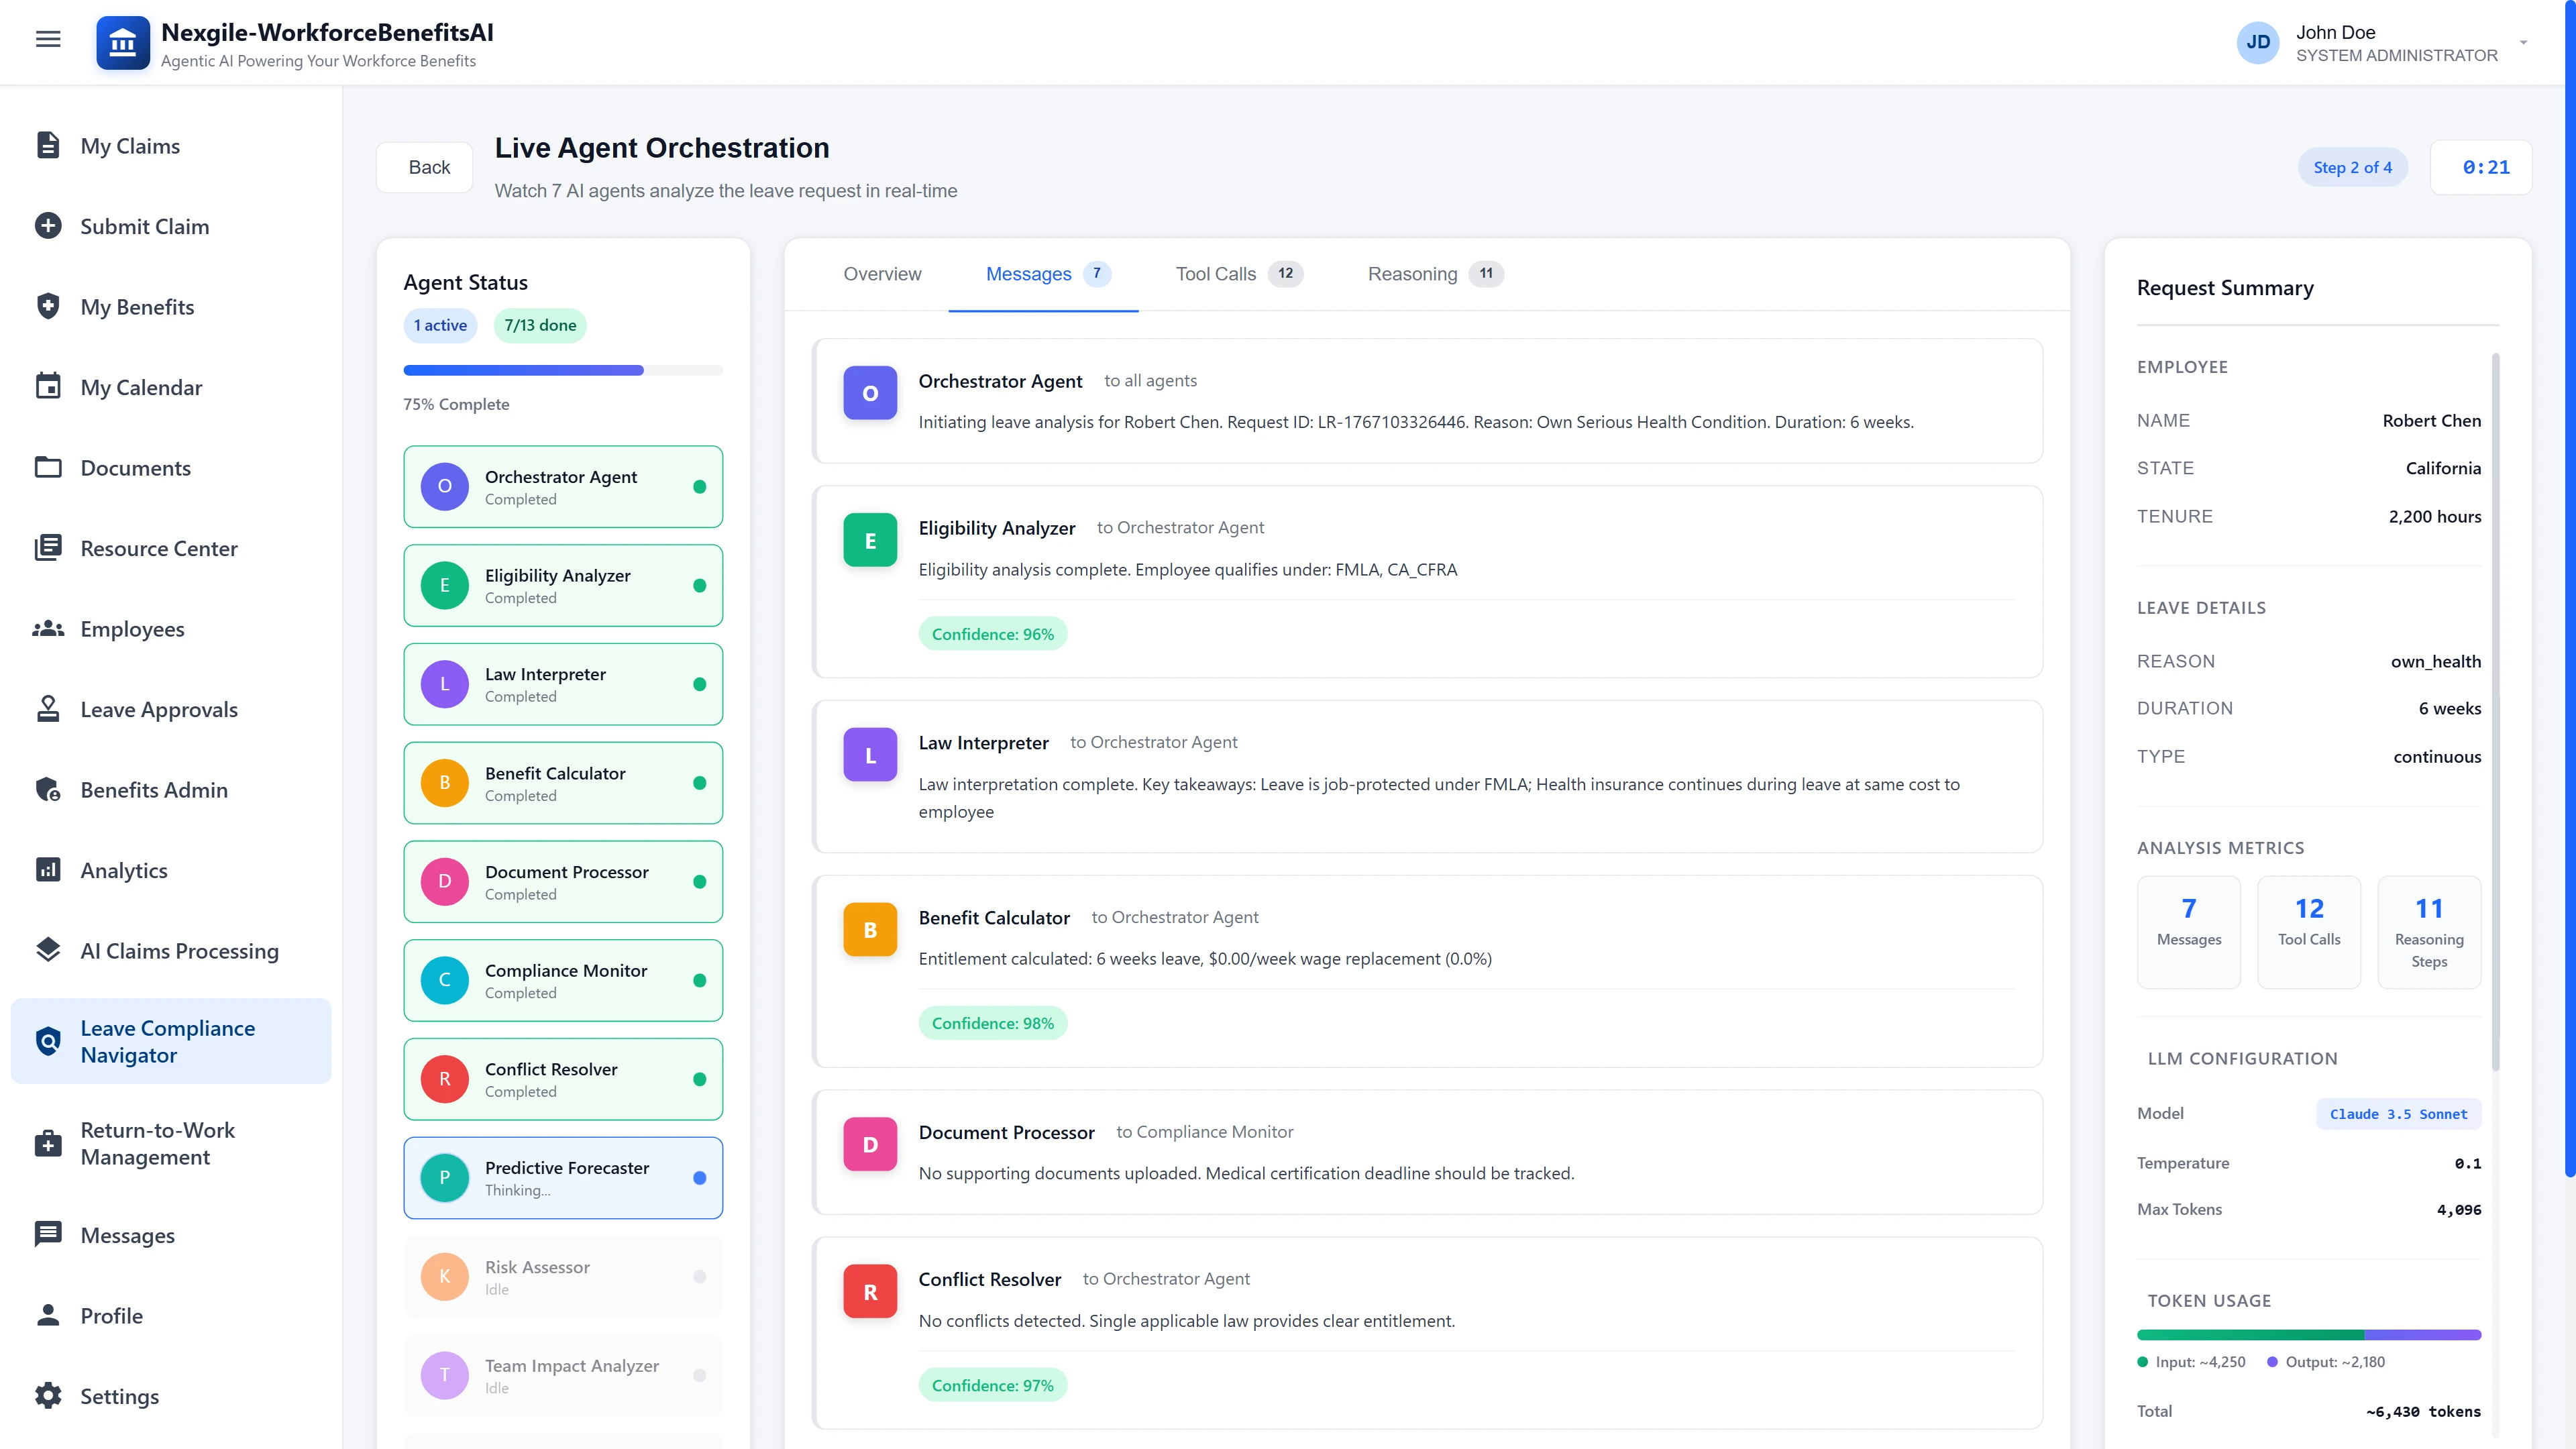Click the Back button

tap(424, 167)
